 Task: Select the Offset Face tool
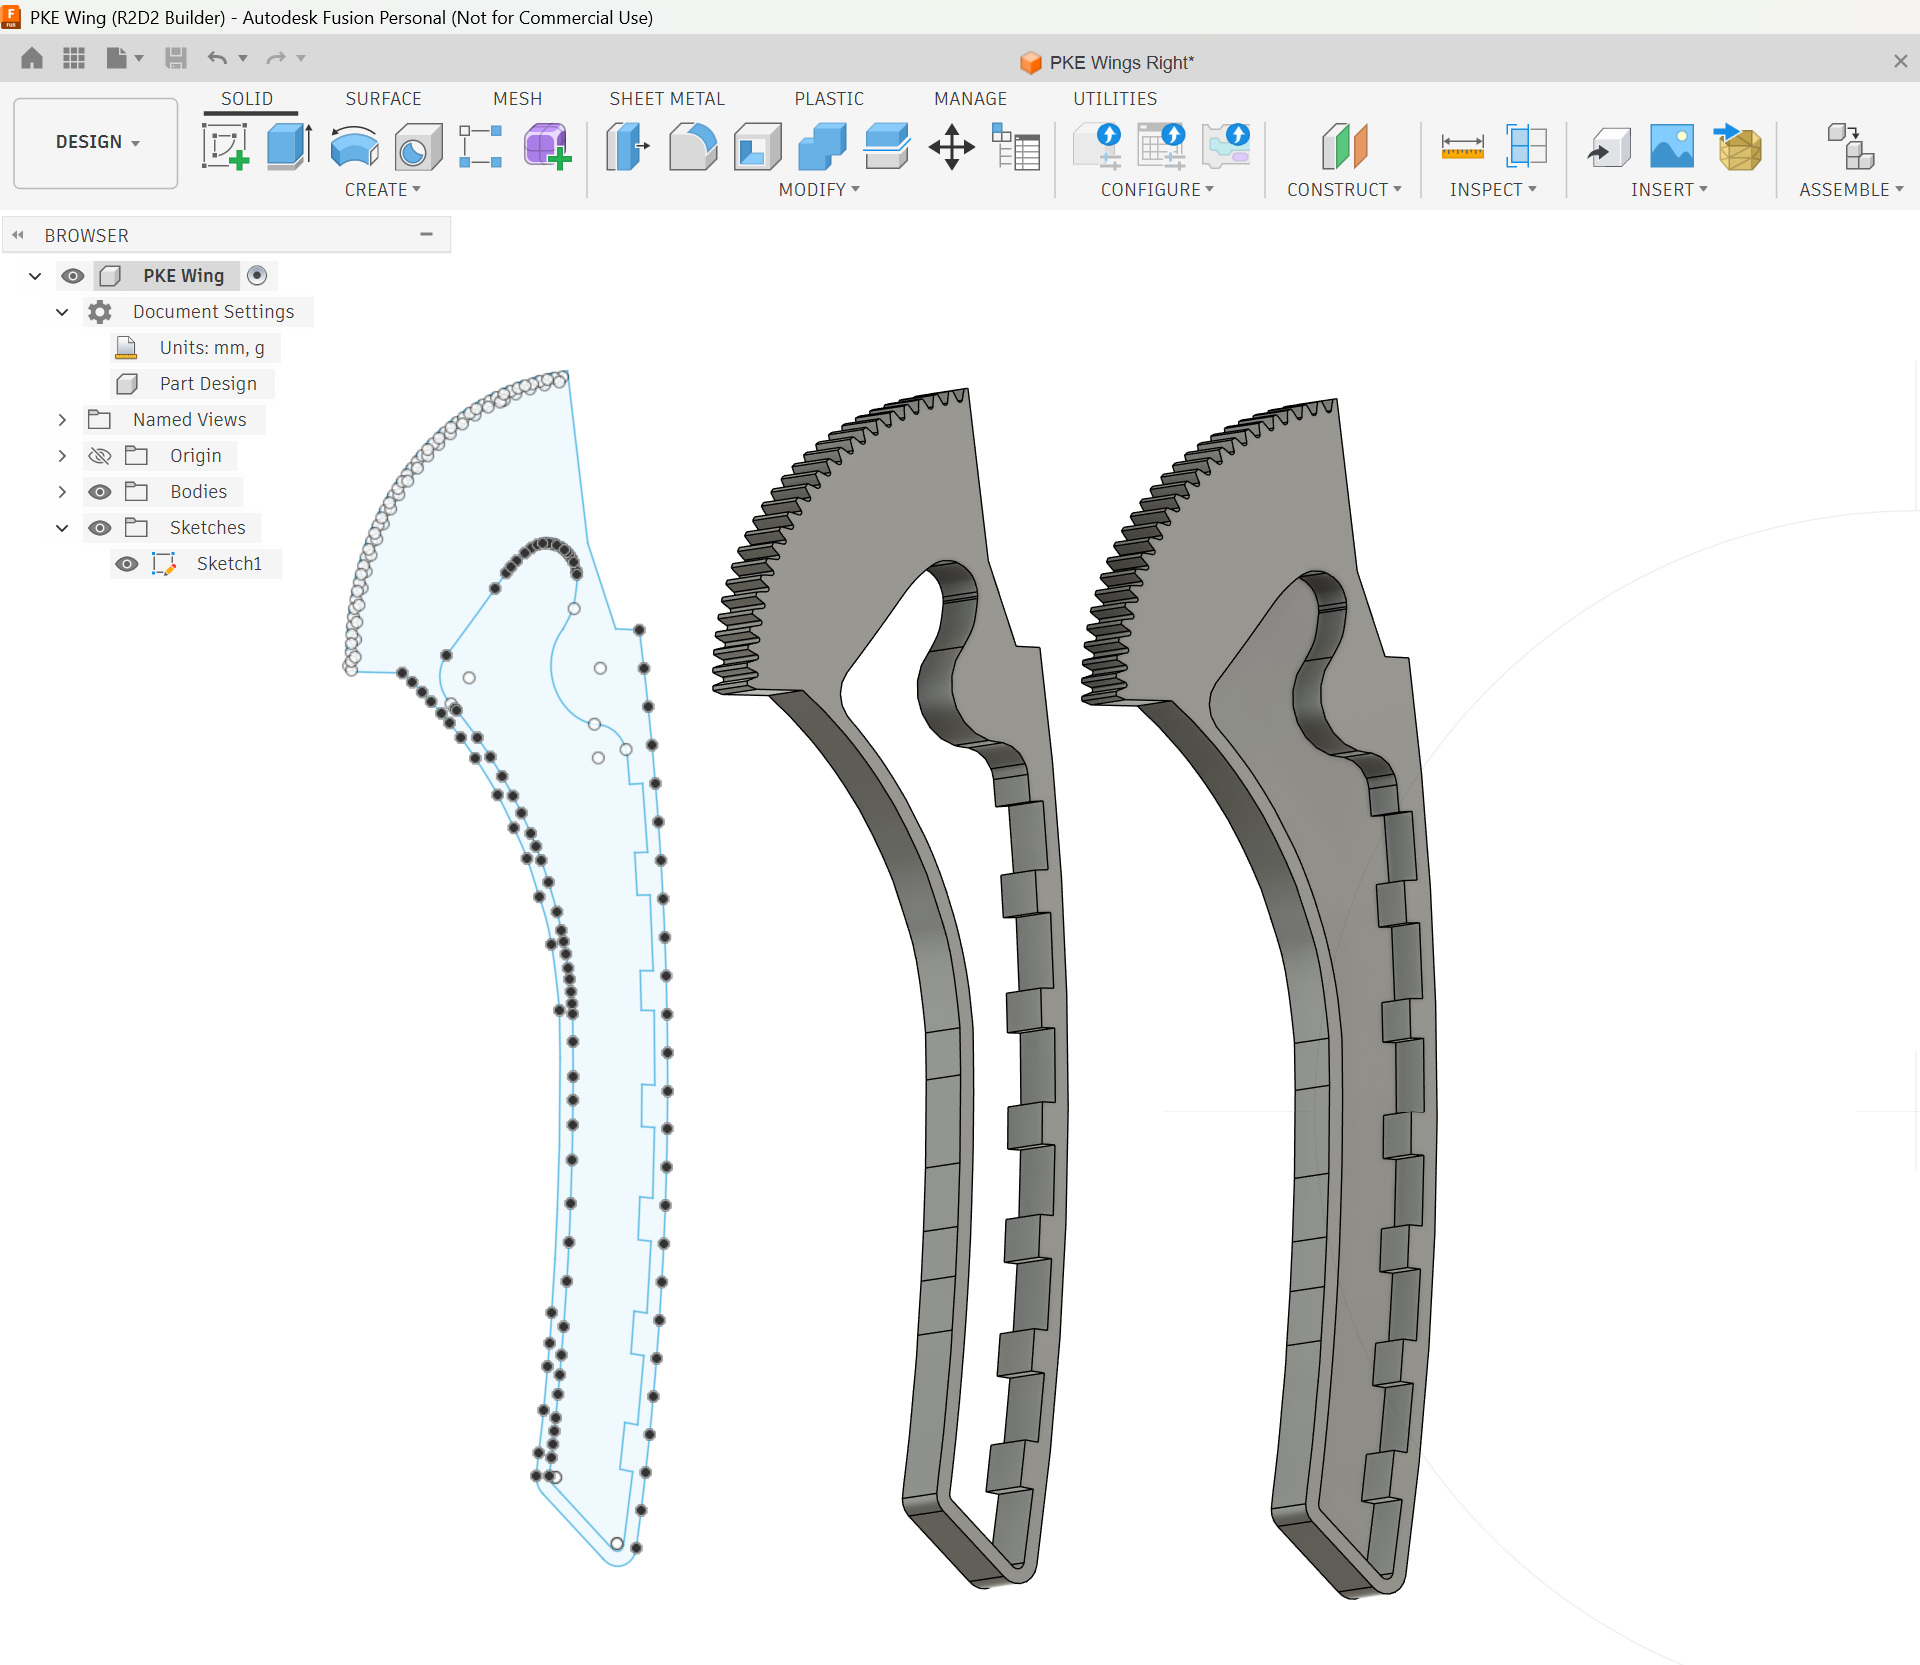coord(887,147)
